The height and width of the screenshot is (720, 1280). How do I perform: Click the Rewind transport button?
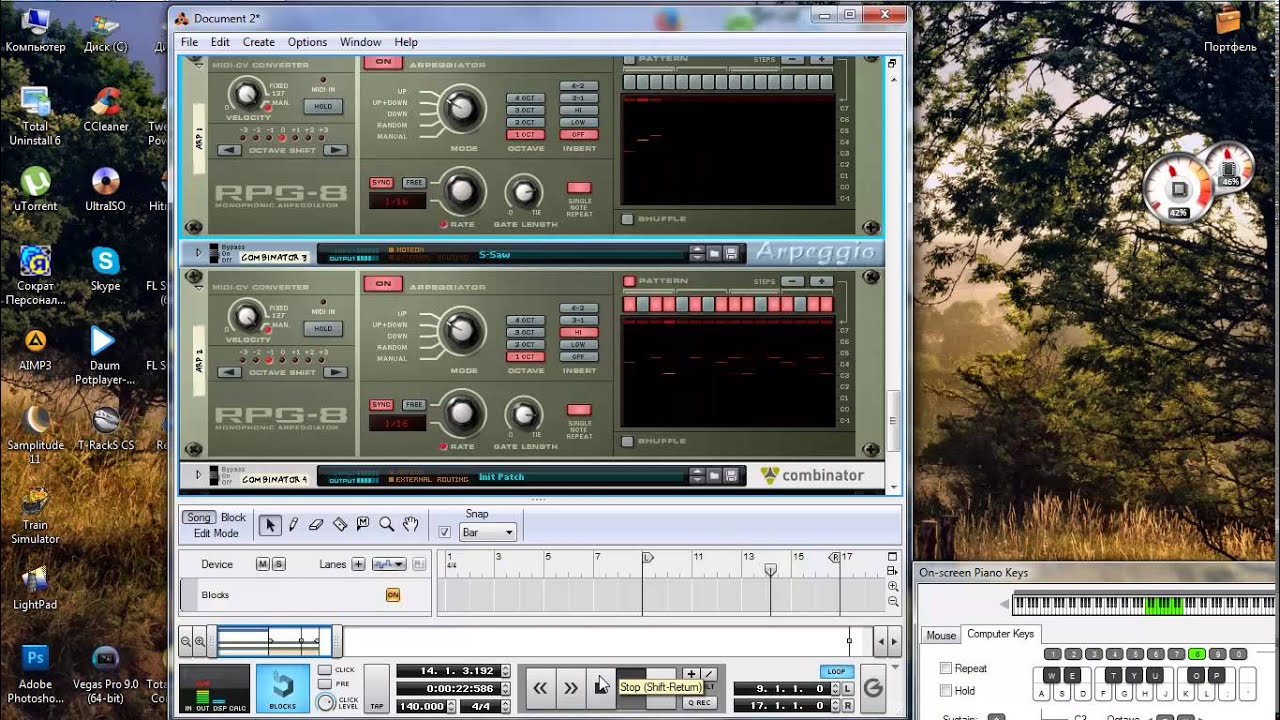point(540,687)
